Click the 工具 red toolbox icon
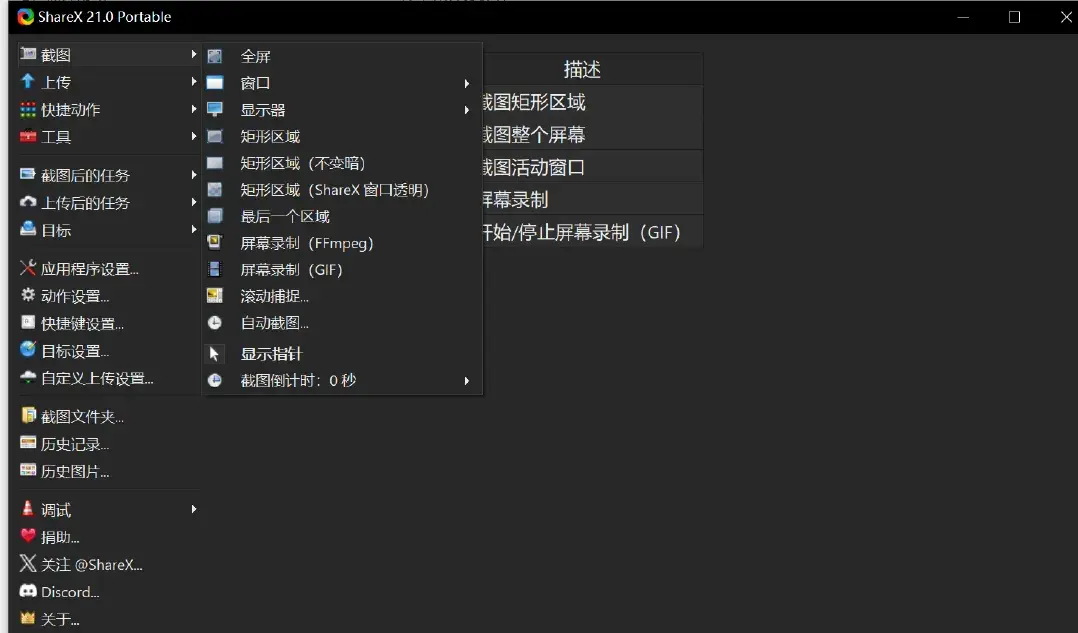 pyautogui.click(x=28, y=136)
